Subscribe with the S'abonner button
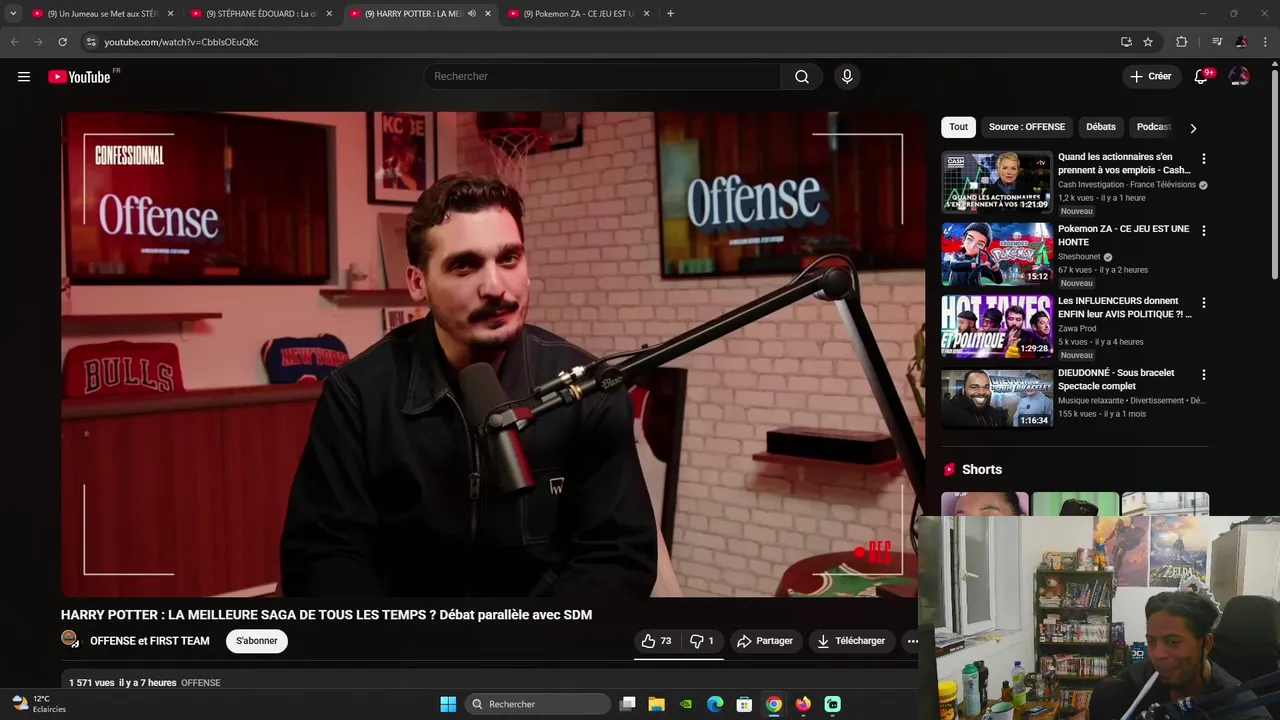The height and width of the screenshot is (720, 1280). 257,641
